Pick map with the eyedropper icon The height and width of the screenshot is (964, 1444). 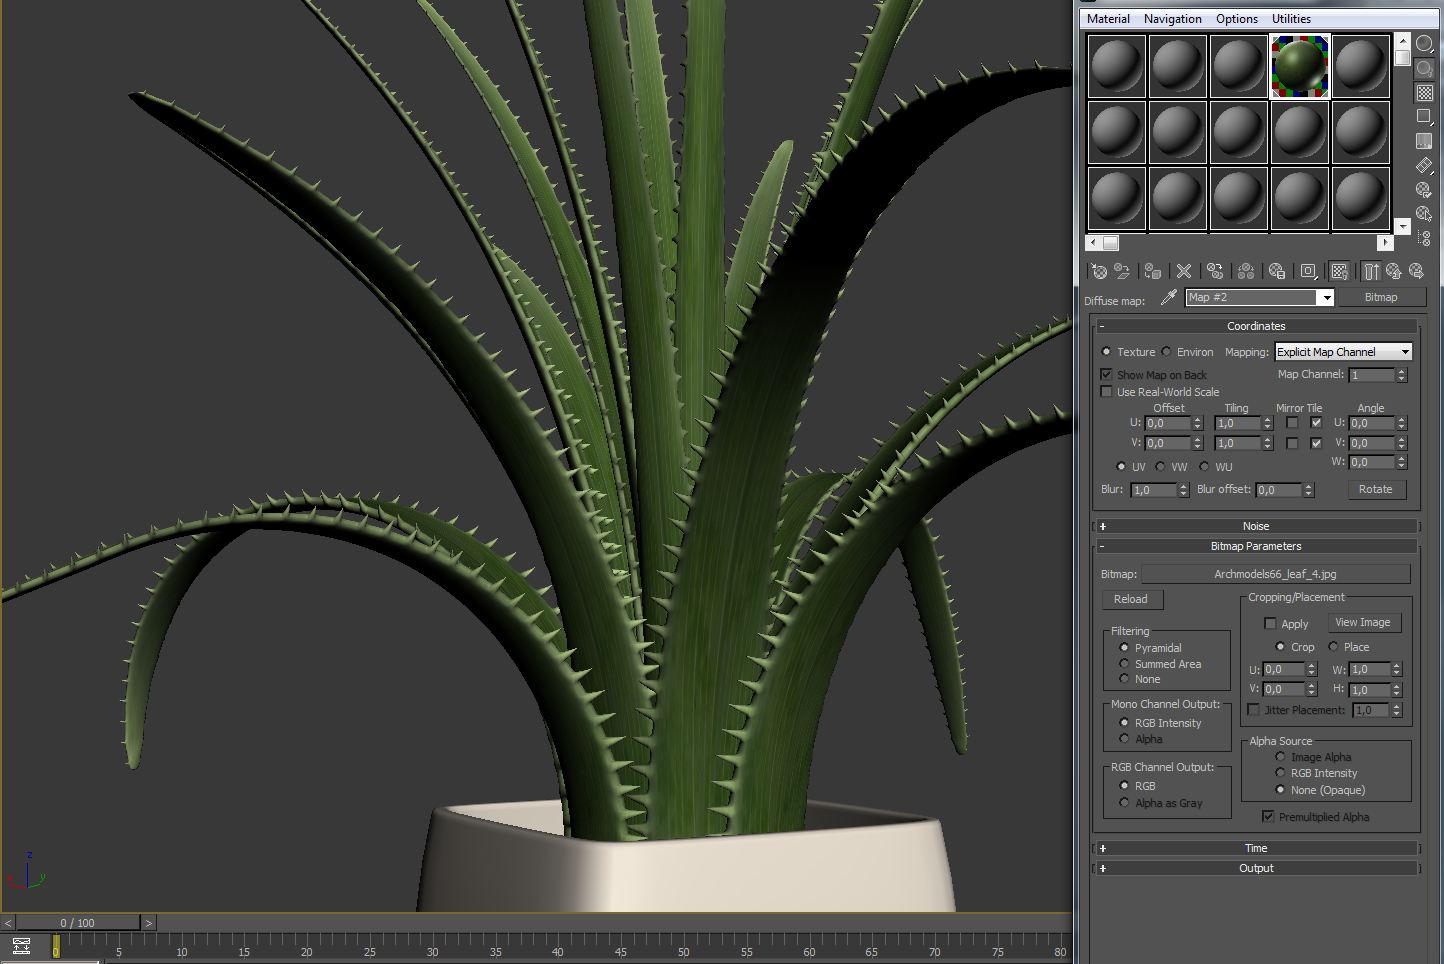coord(1167,297)
